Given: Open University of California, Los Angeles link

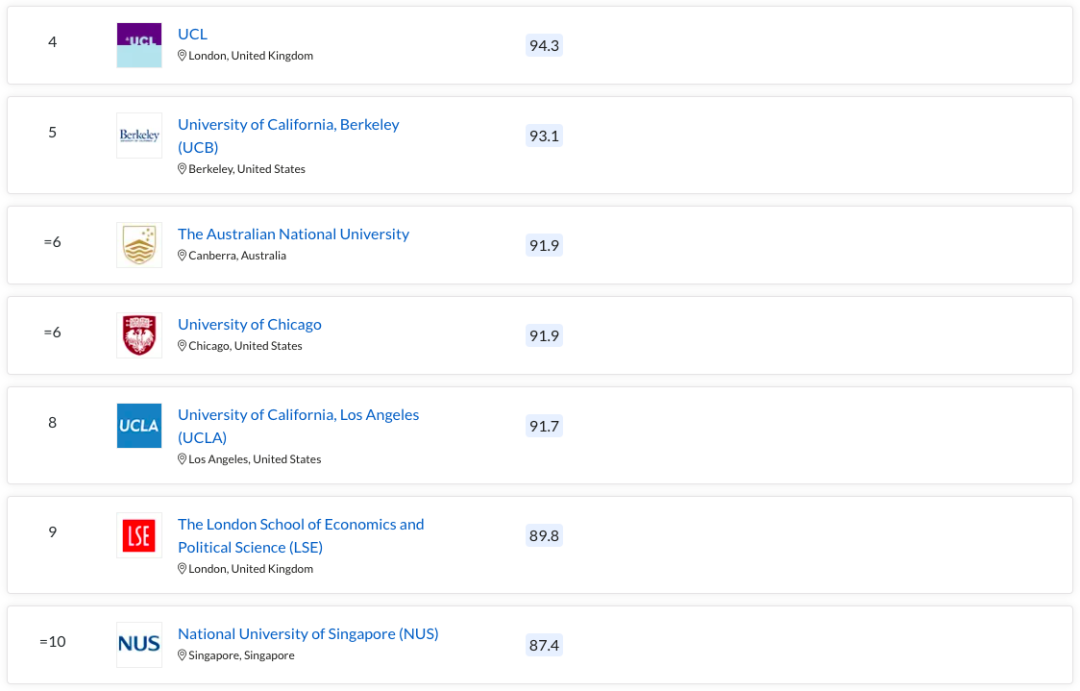Looking at the screenshot, I should click(x=298, y=426).
